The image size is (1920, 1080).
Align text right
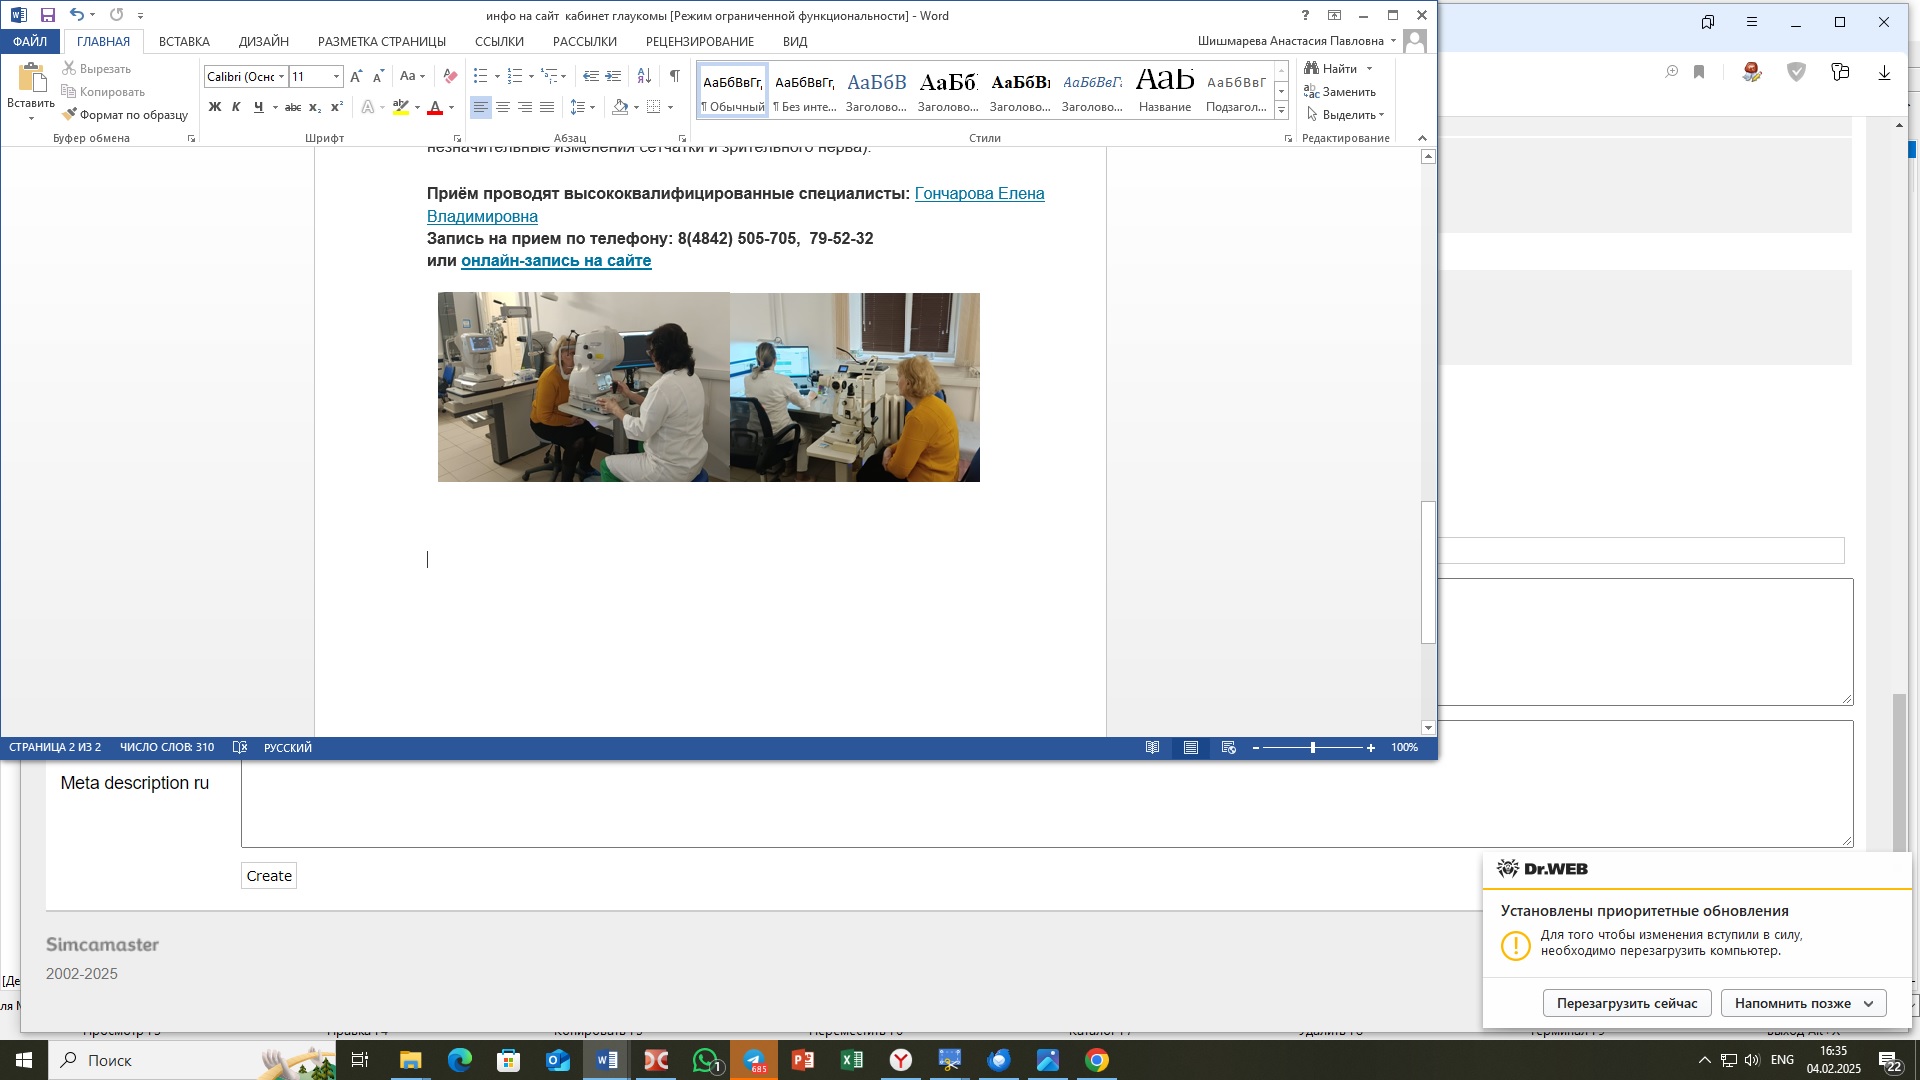[525, 107]
